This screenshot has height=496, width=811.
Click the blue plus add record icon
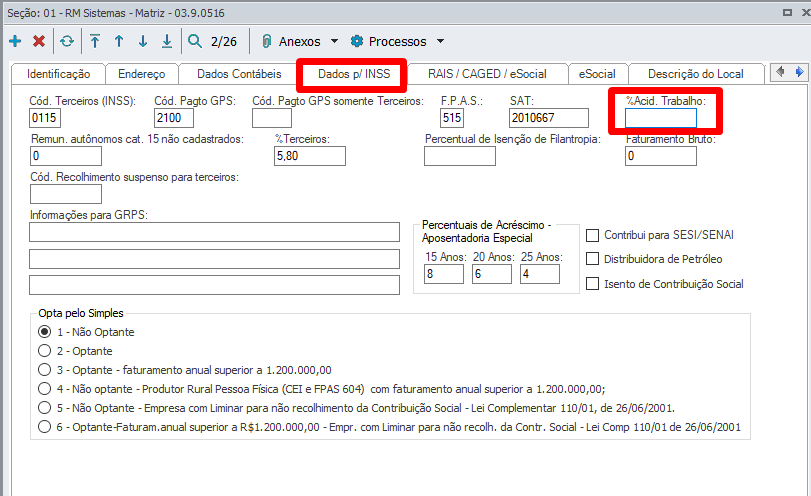point(15,41)
